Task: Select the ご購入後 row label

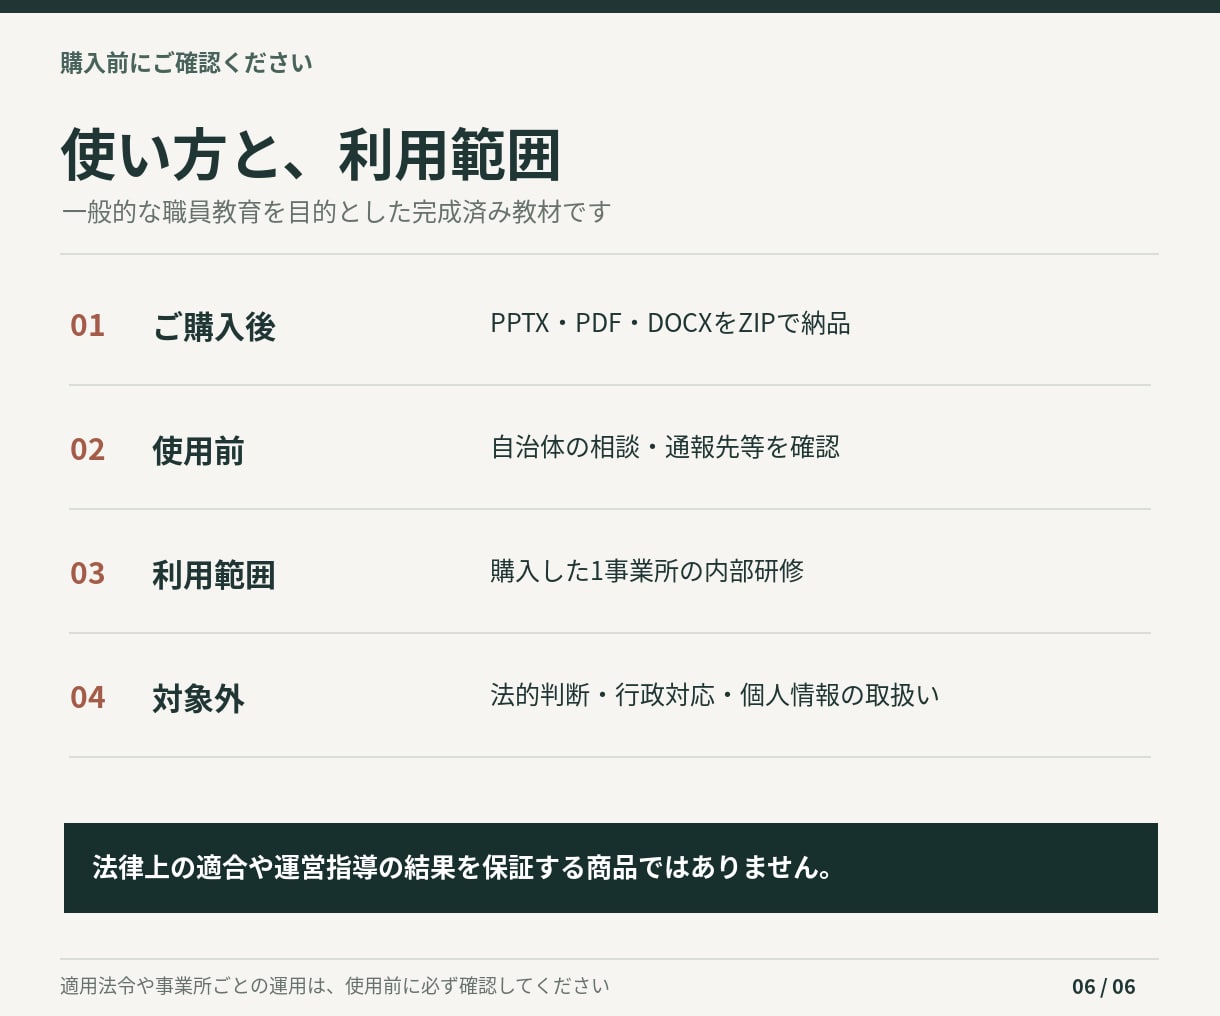Action: pos(214,327)
